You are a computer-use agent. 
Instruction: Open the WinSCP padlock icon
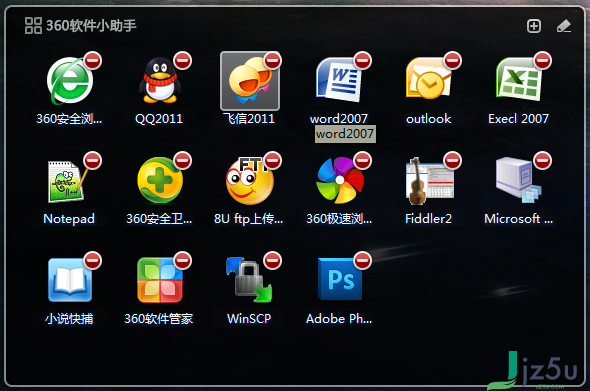point(249,280)
